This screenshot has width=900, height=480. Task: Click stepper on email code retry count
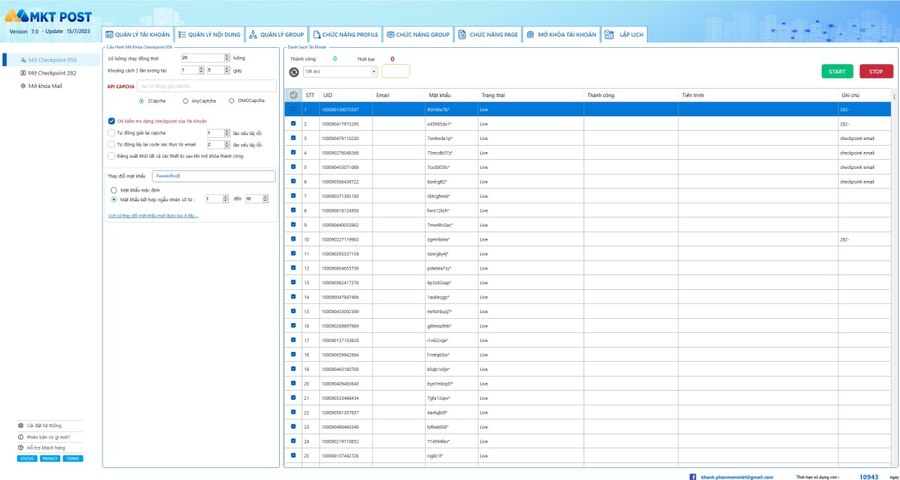click(227, 145)
